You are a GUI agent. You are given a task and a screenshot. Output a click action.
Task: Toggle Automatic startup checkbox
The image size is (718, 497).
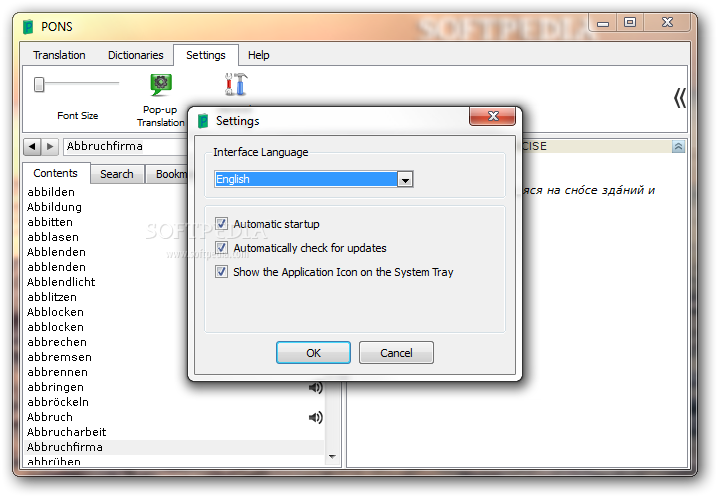(x=222, y=224)
